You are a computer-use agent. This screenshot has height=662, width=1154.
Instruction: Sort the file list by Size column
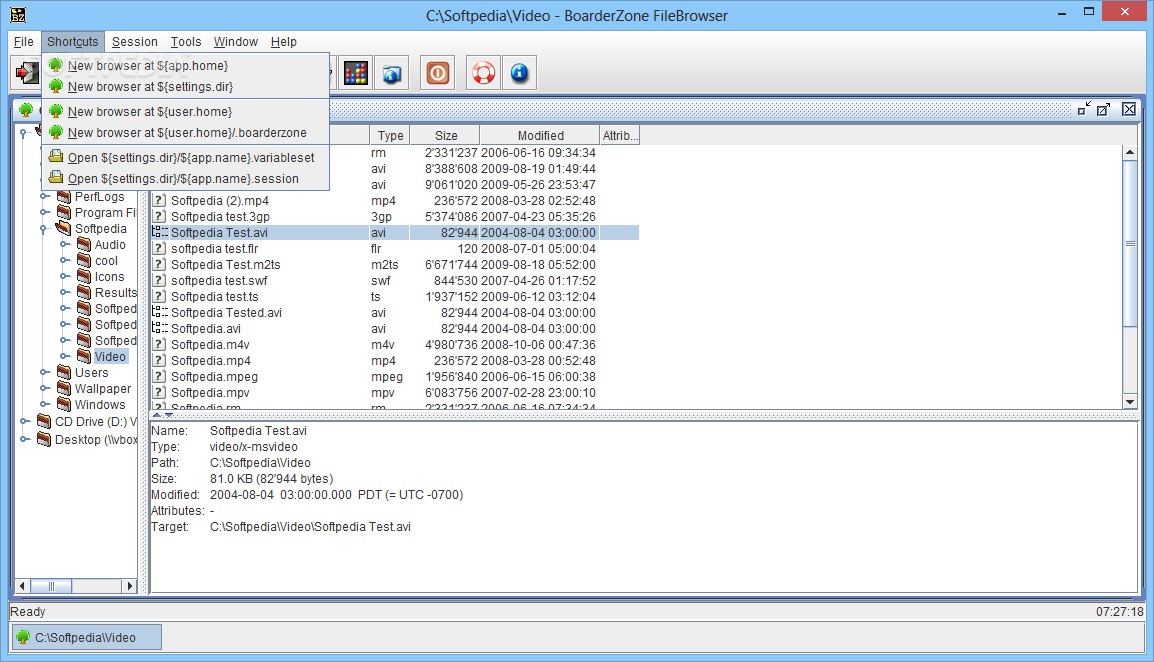pyautogui.click(x=445, y=135)
